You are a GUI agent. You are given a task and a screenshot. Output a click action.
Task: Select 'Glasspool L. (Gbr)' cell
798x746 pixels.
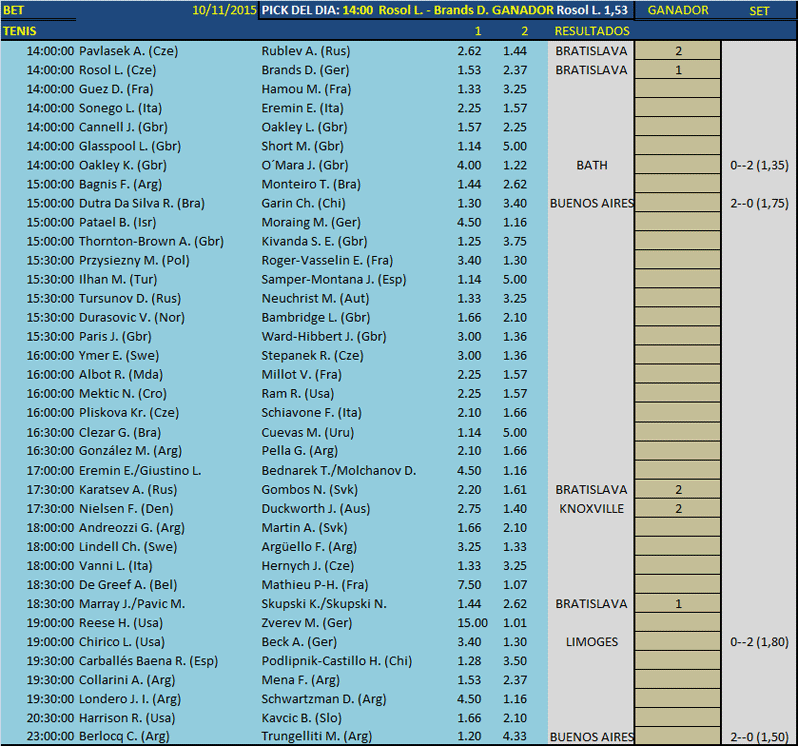click(130, 146)
